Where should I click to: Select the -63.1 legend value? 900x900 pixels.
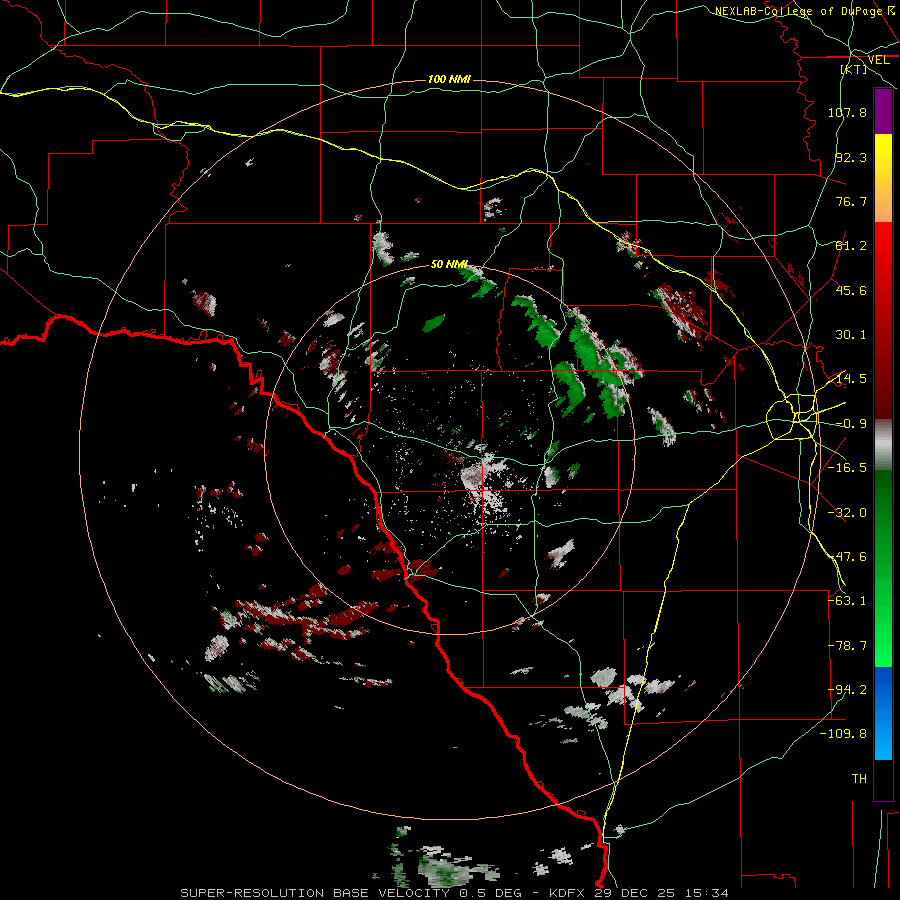coord(847,601)
